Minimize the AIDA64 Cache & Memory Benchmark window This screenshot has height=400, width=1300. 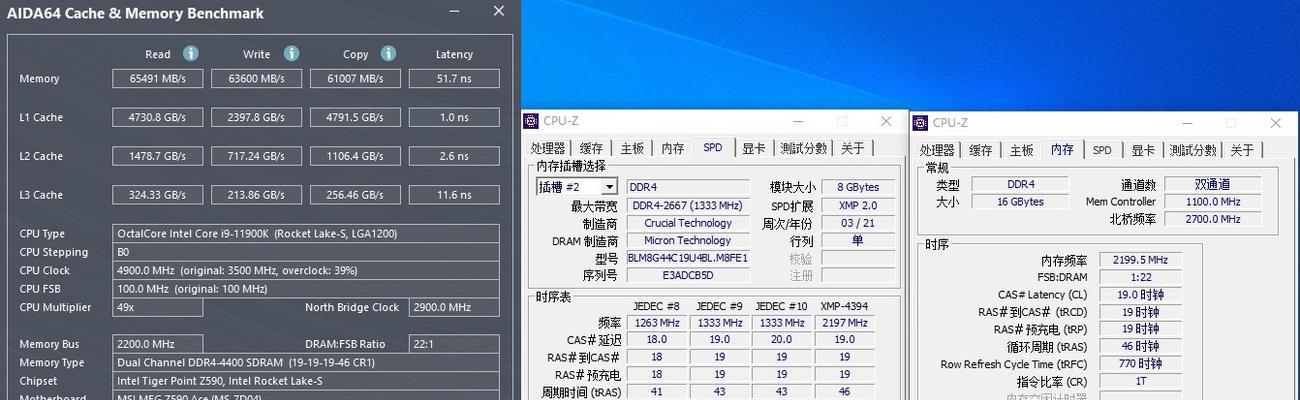point(456,12)
